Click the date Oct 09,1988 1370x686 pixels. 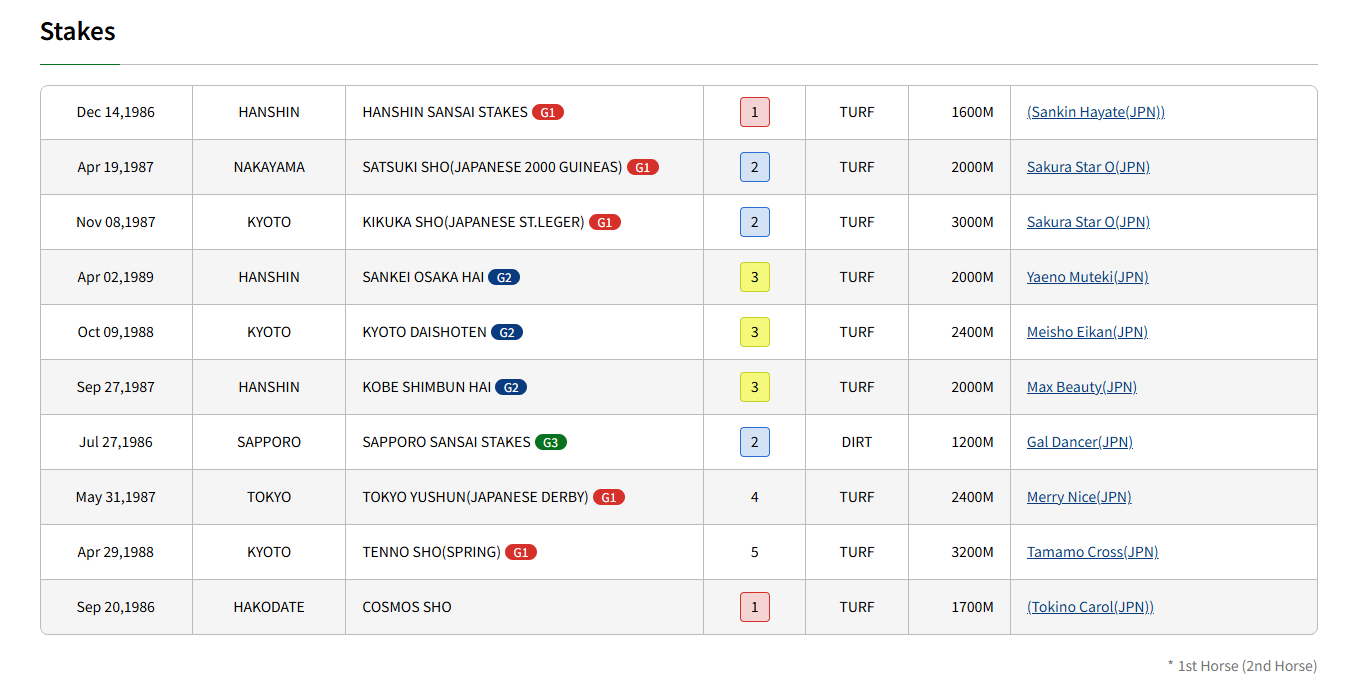[x=116, y=332]
